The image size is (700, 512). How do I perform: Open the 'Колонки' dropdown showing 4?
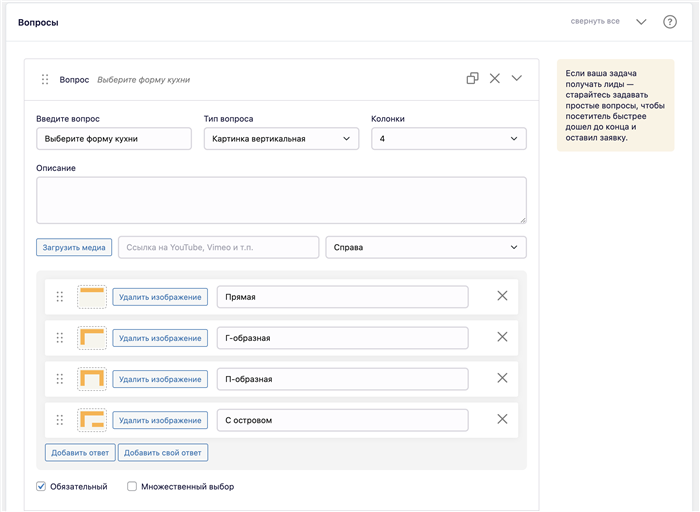coord(449,139)
